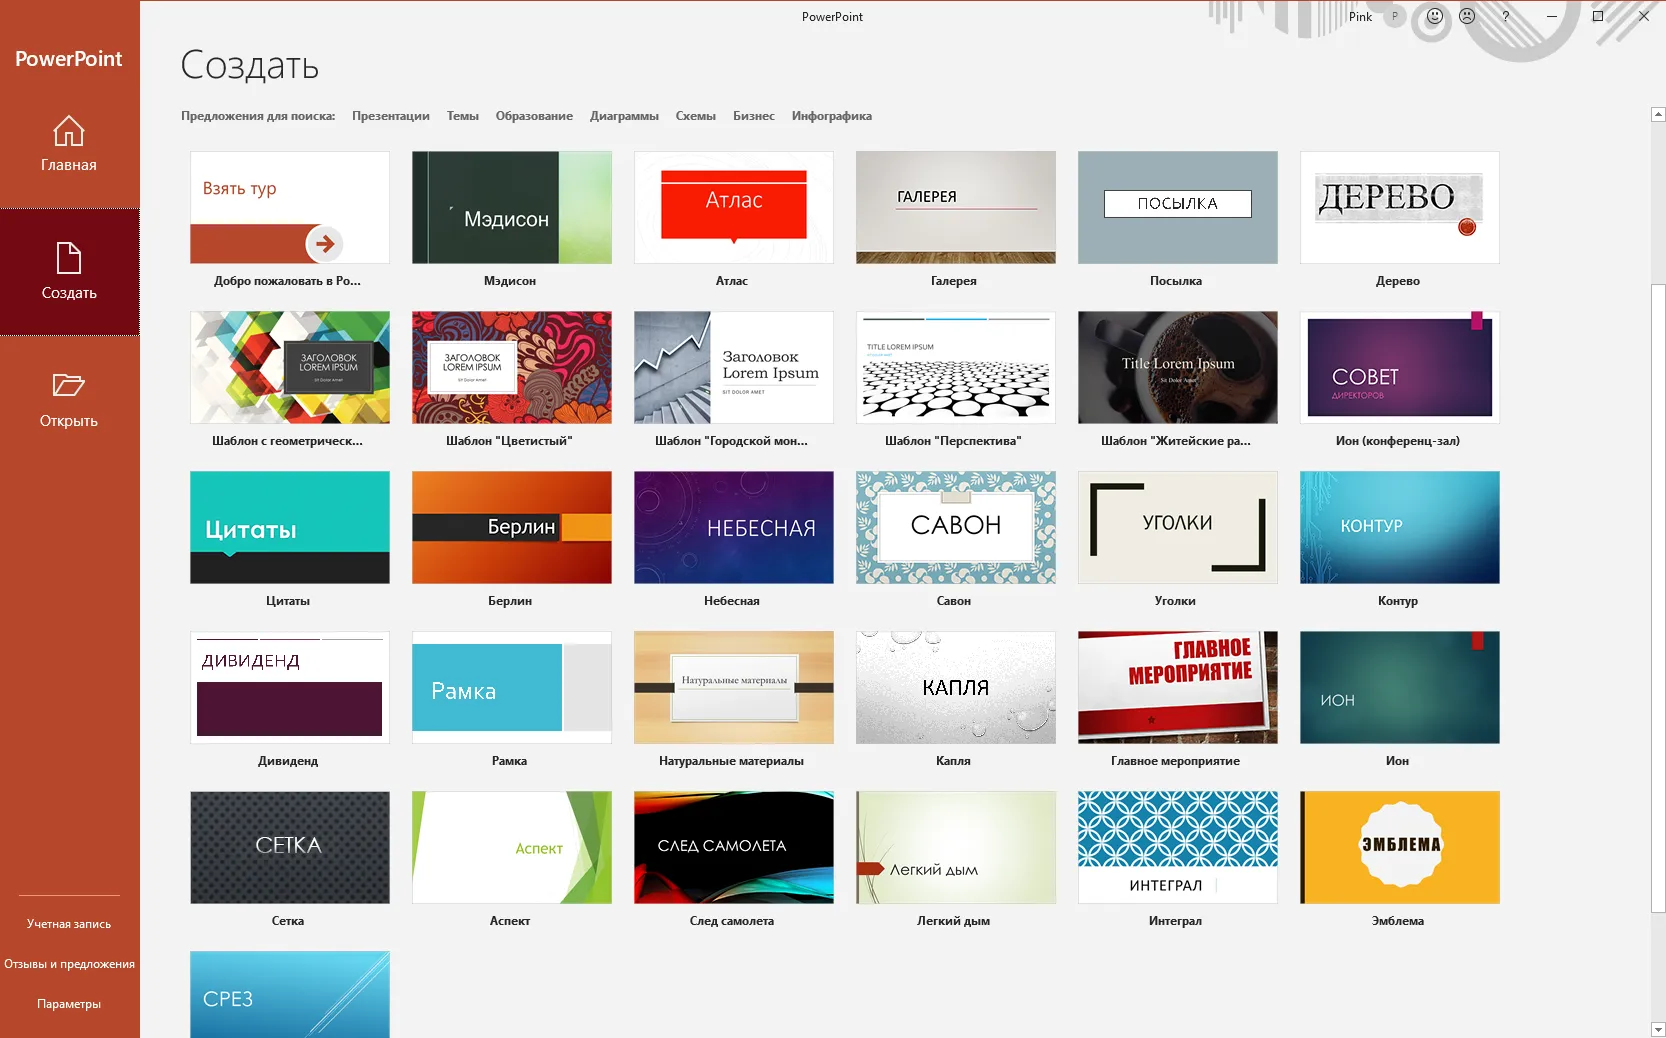
Task: Select the Эмблема template thumbnail
Action: [x=1400, y=848]
